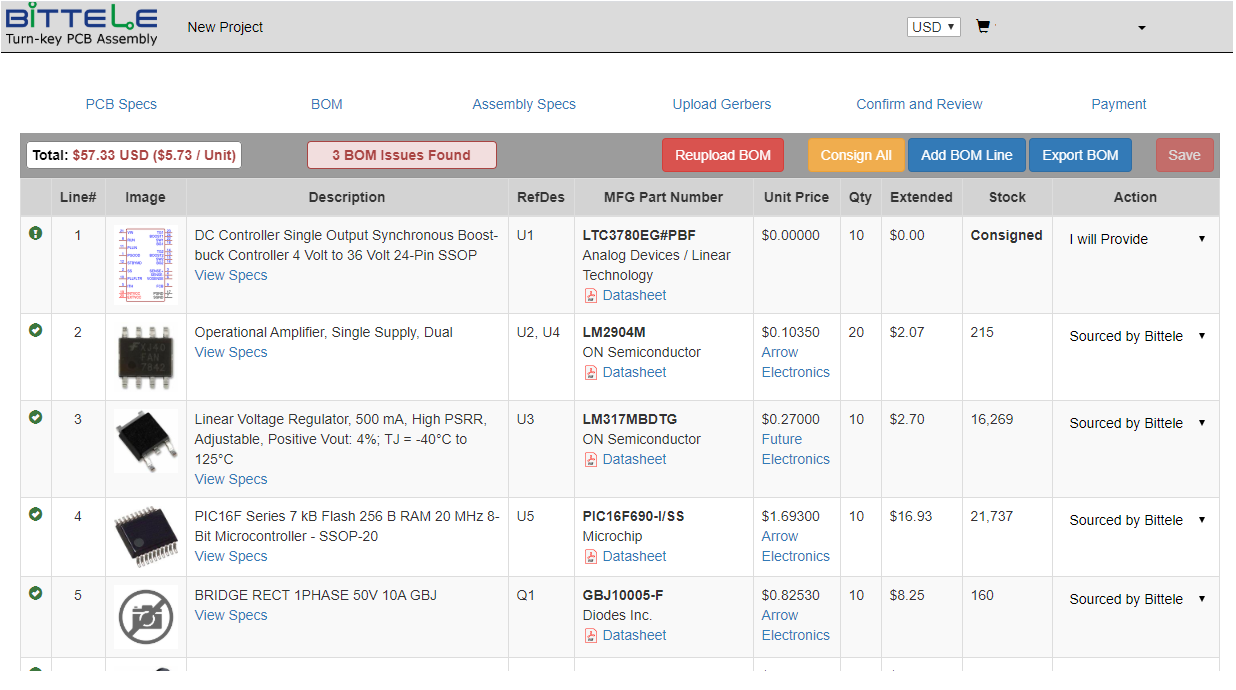Screen dimensions: 1236x690
Task: Click the PDF icon for LTC3780EG#PBF datasheet
Action: point(591,296)
